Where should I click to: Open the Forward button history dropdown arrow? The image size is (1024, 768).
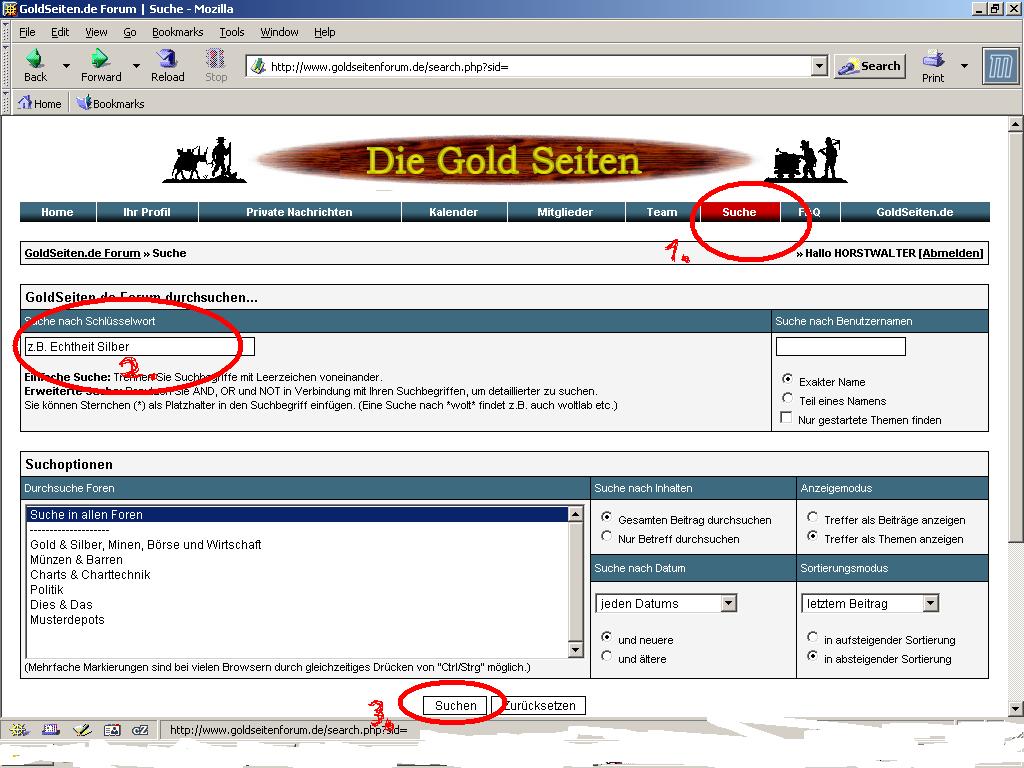click(136, 65)
